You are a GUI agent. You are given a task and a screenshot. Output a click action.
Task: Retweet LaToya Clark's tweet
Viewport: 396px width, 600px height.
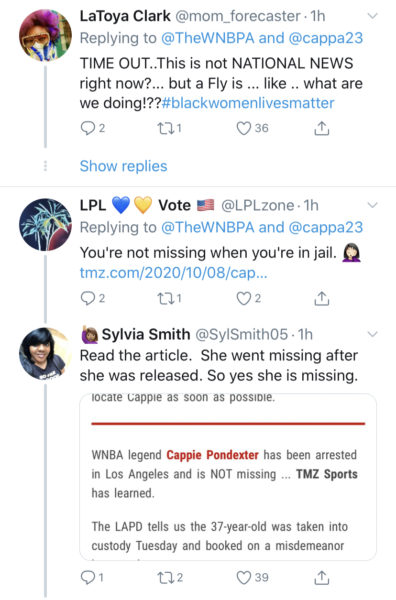point(166,128)
